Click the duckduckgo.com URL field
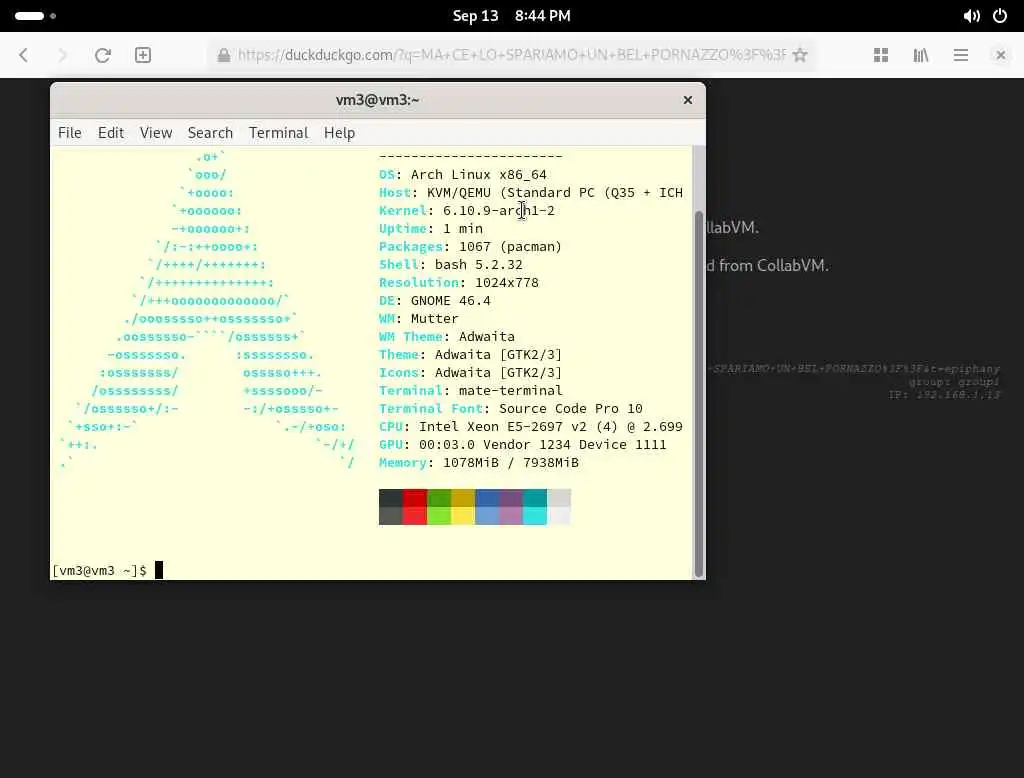 [511, 55]
